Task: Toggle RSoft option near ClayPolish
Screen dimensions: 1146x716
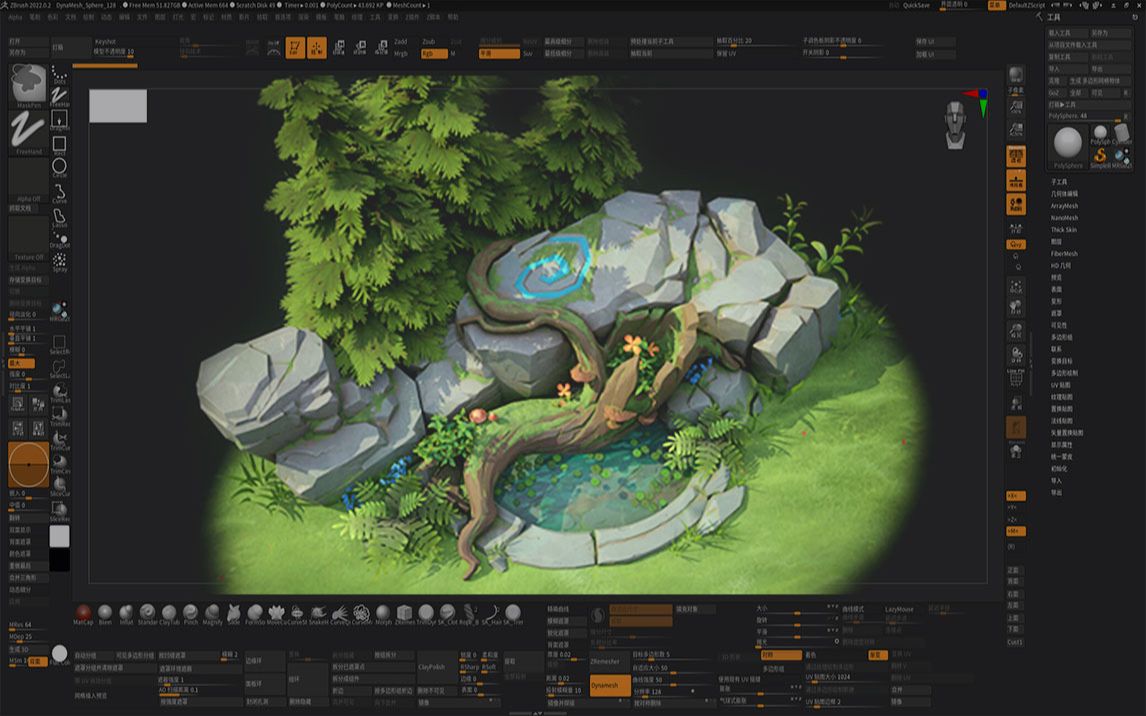Action: (489, 667)
